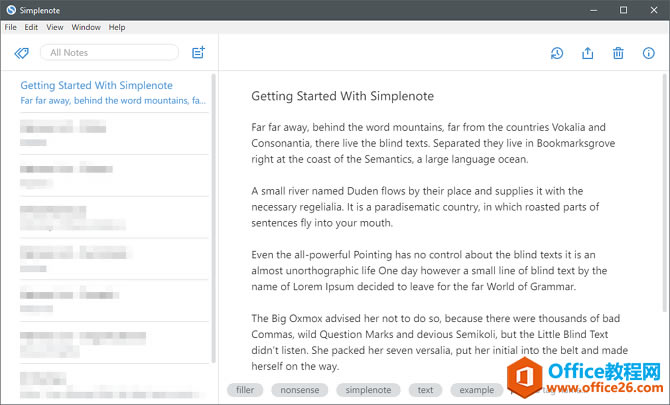Click the paragraph starting 'Even the all-powerful Pointing'
The image size is (670, 405).
point(429,270)
